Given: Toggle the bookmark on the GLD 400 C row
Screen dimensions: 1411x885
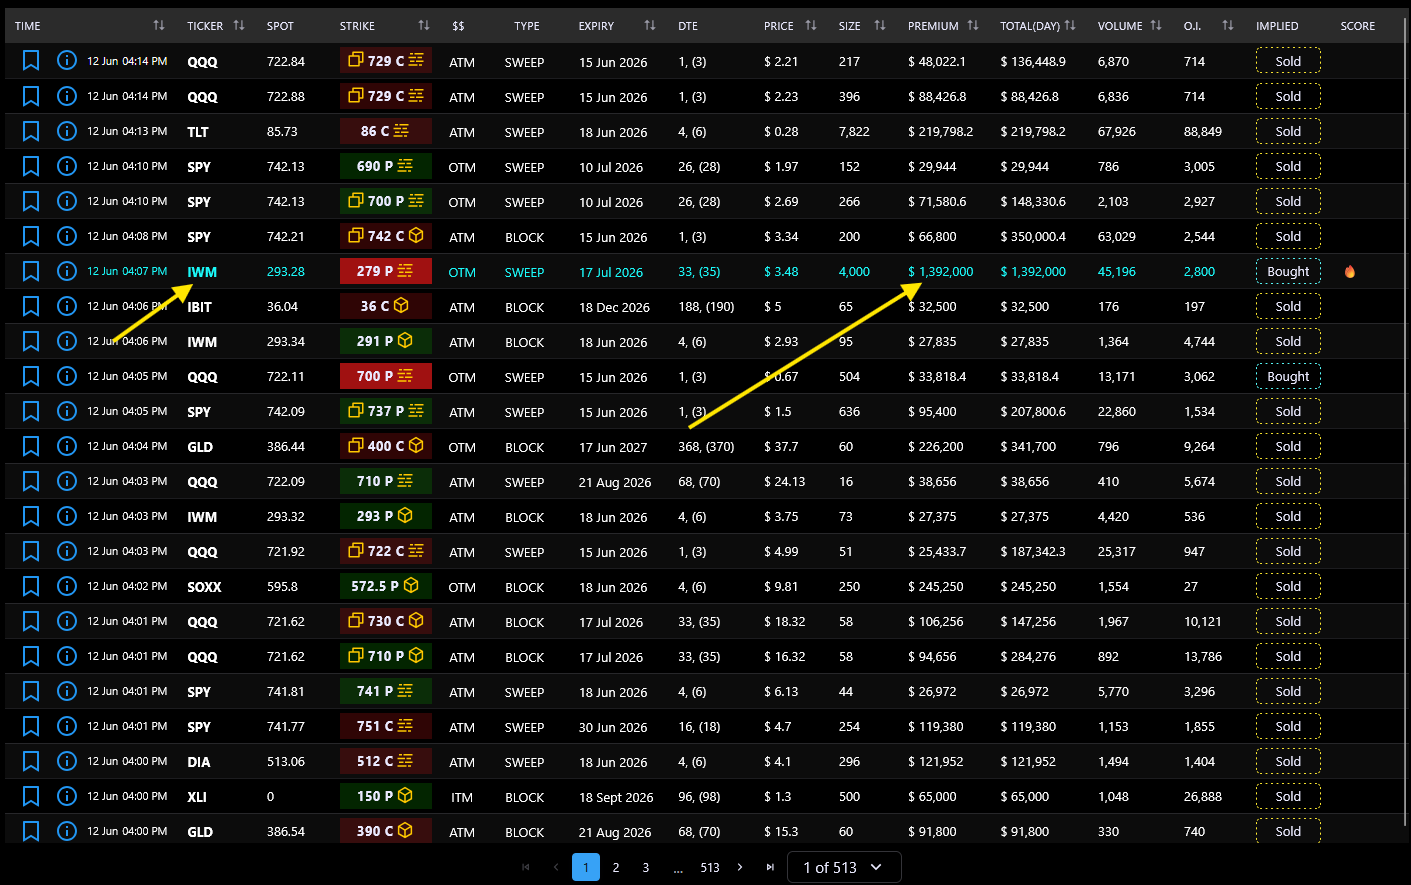Looking at the screenshot, I should click(x=31, y=446).
